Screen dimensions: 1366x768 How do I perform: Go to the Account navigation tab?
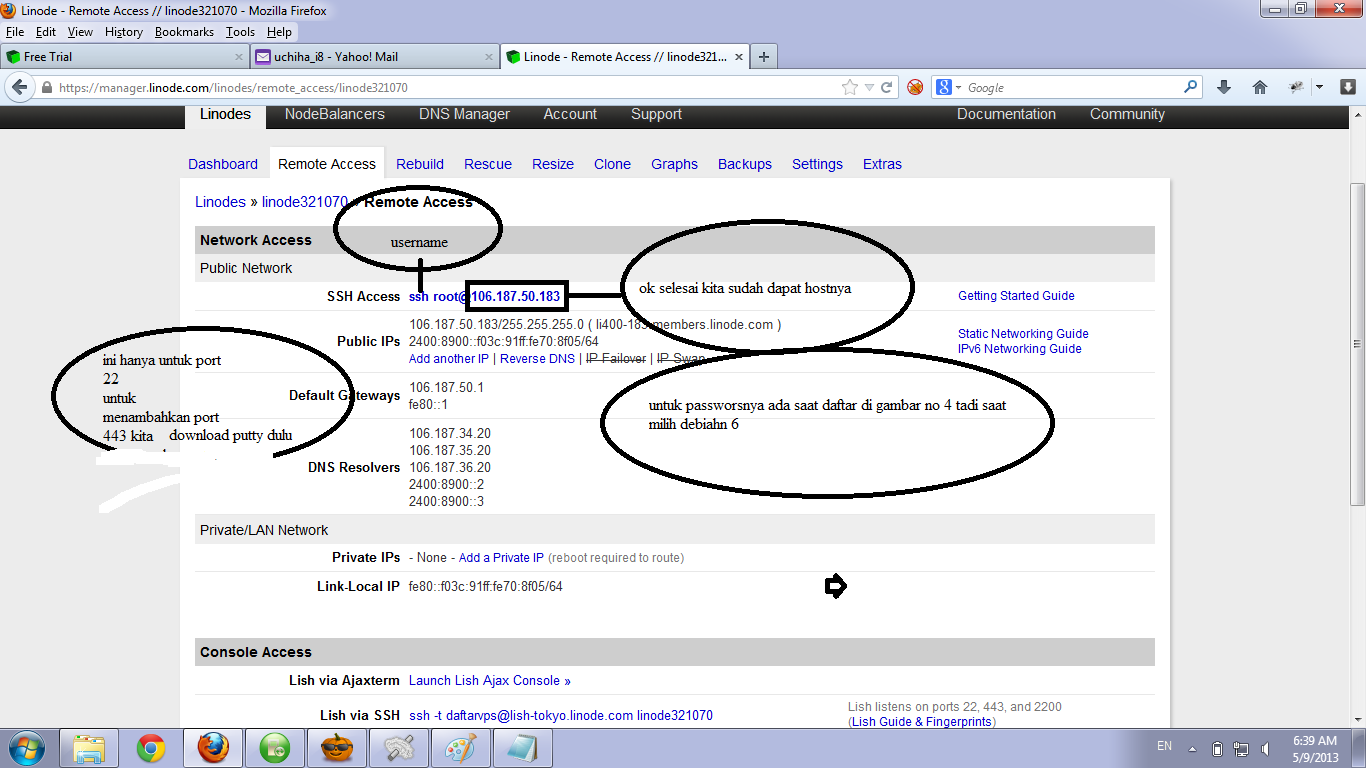pos(570,114)
